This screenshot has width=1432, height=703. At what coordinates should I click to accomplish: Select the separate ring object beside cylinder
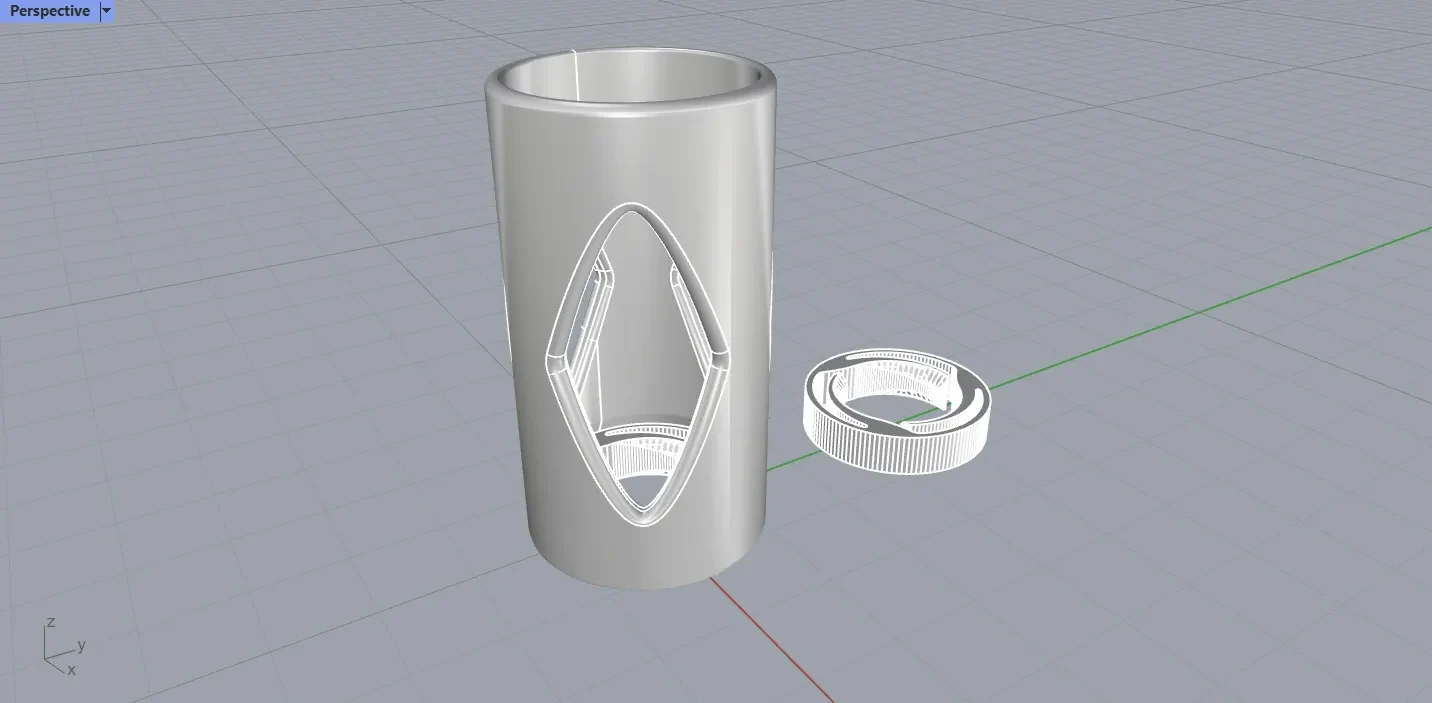pyautogui.click(x=897, y=409)
